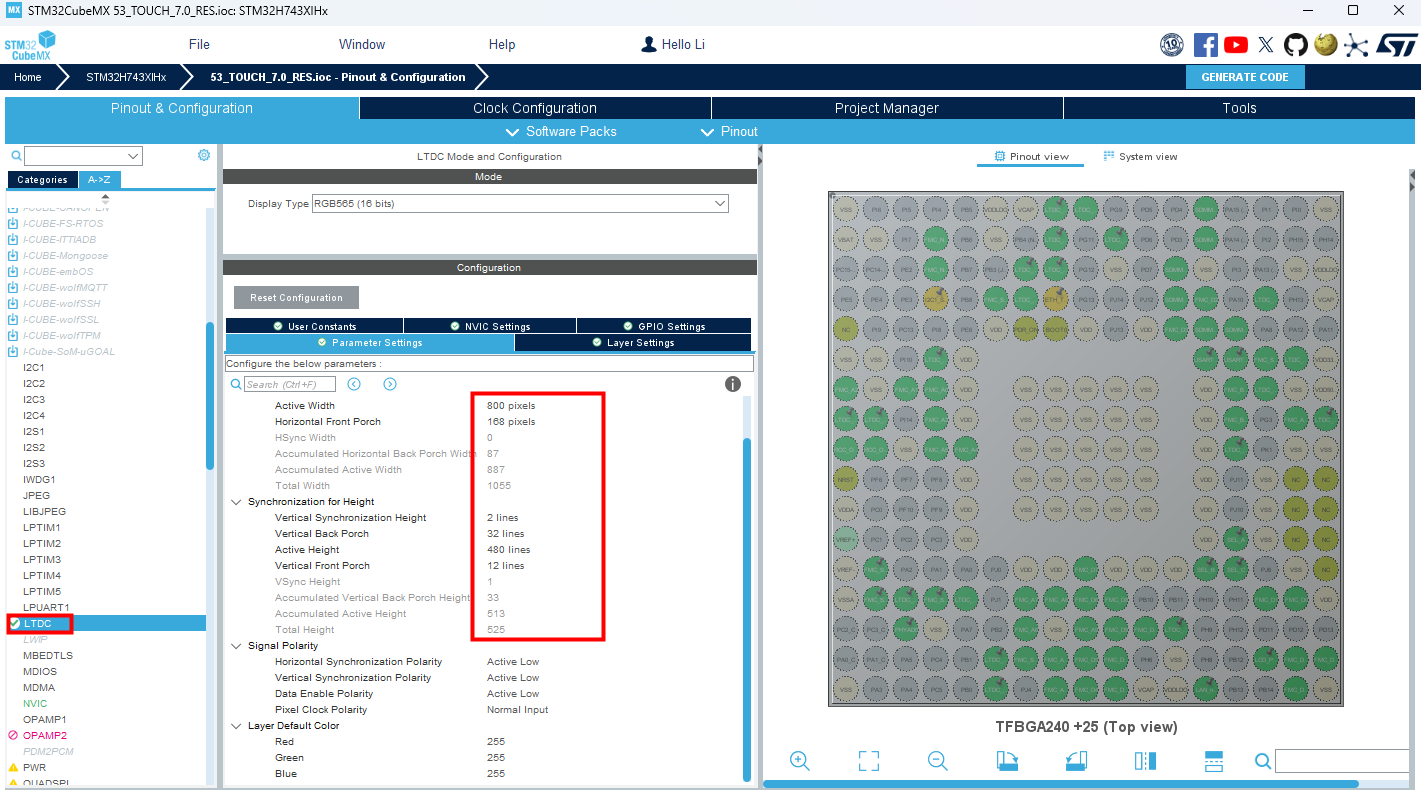Open the peripheral search combo box
Image resolution: width=1421 pixels, height=791 pixels.
click(x=84, y=156)
